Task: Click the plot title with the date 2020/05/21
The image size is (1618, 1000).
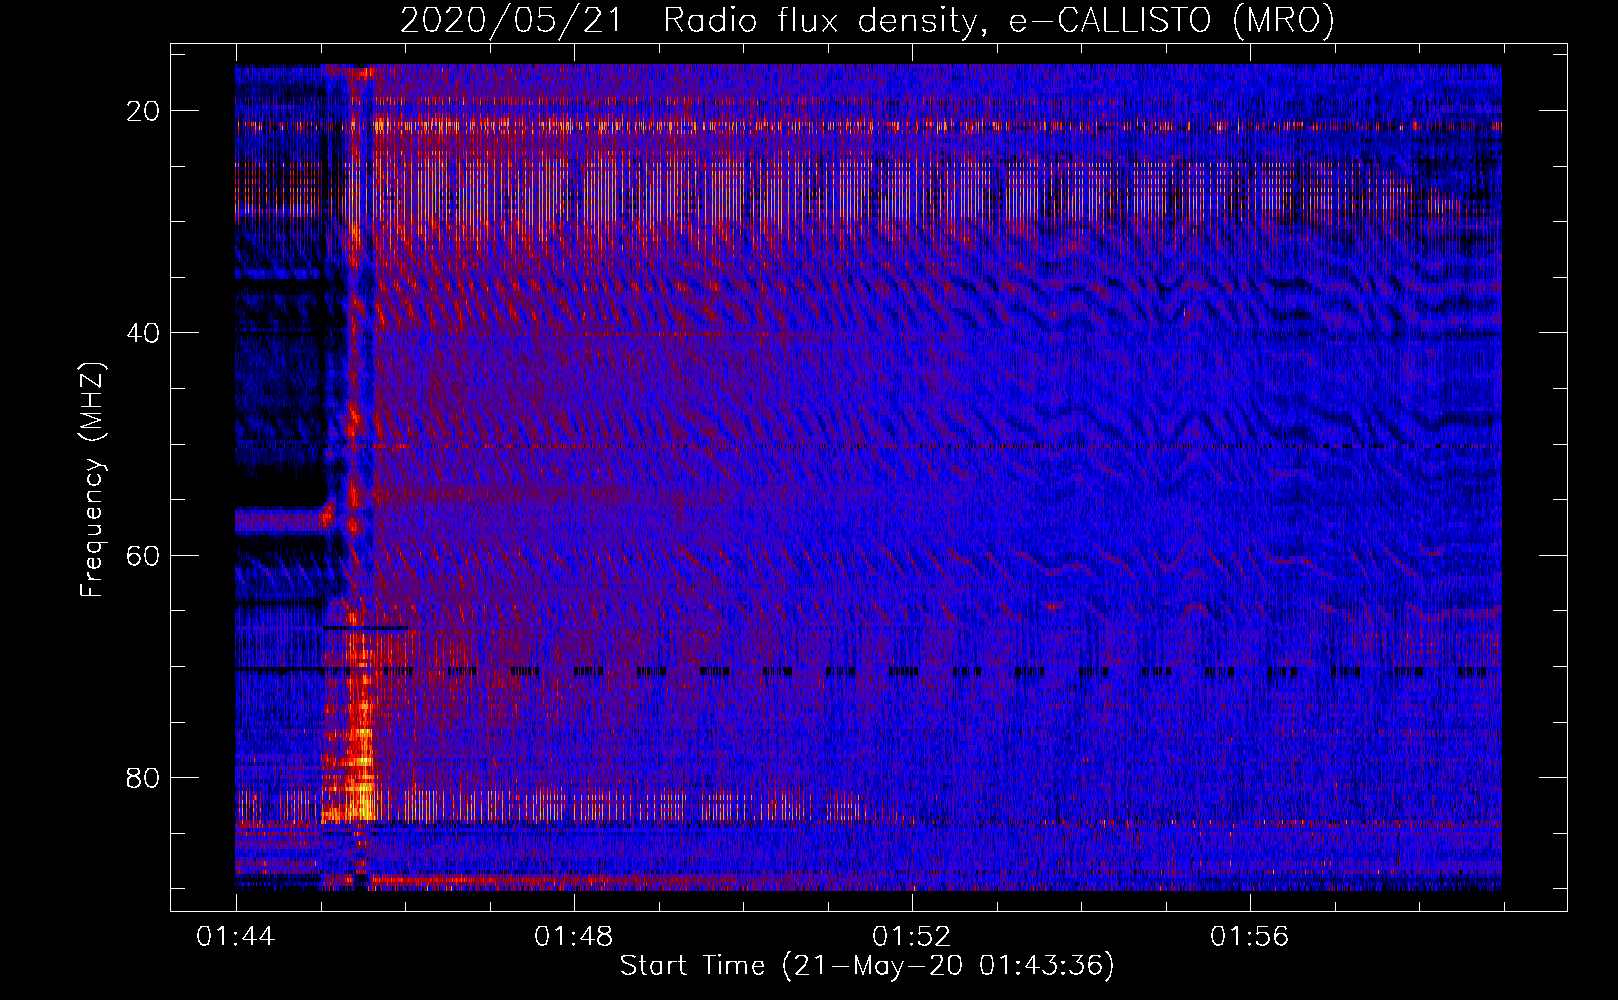Action: [867, 21]
